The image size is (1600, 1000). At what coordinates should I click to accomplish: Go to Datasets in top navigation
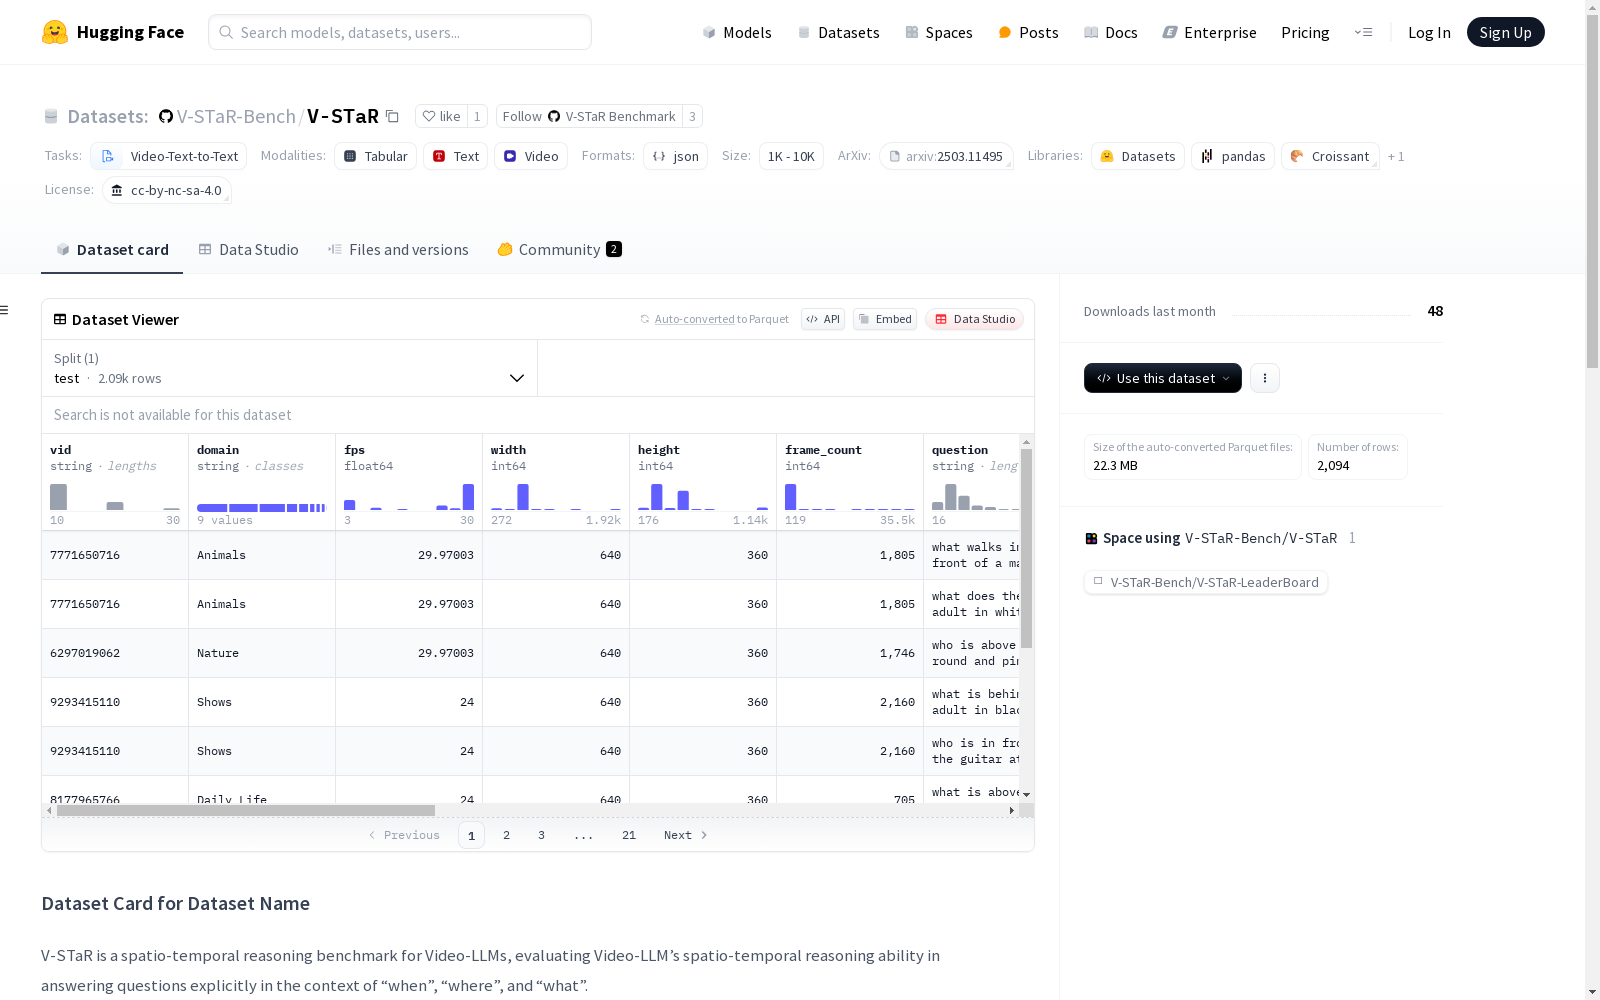[838, 32]
